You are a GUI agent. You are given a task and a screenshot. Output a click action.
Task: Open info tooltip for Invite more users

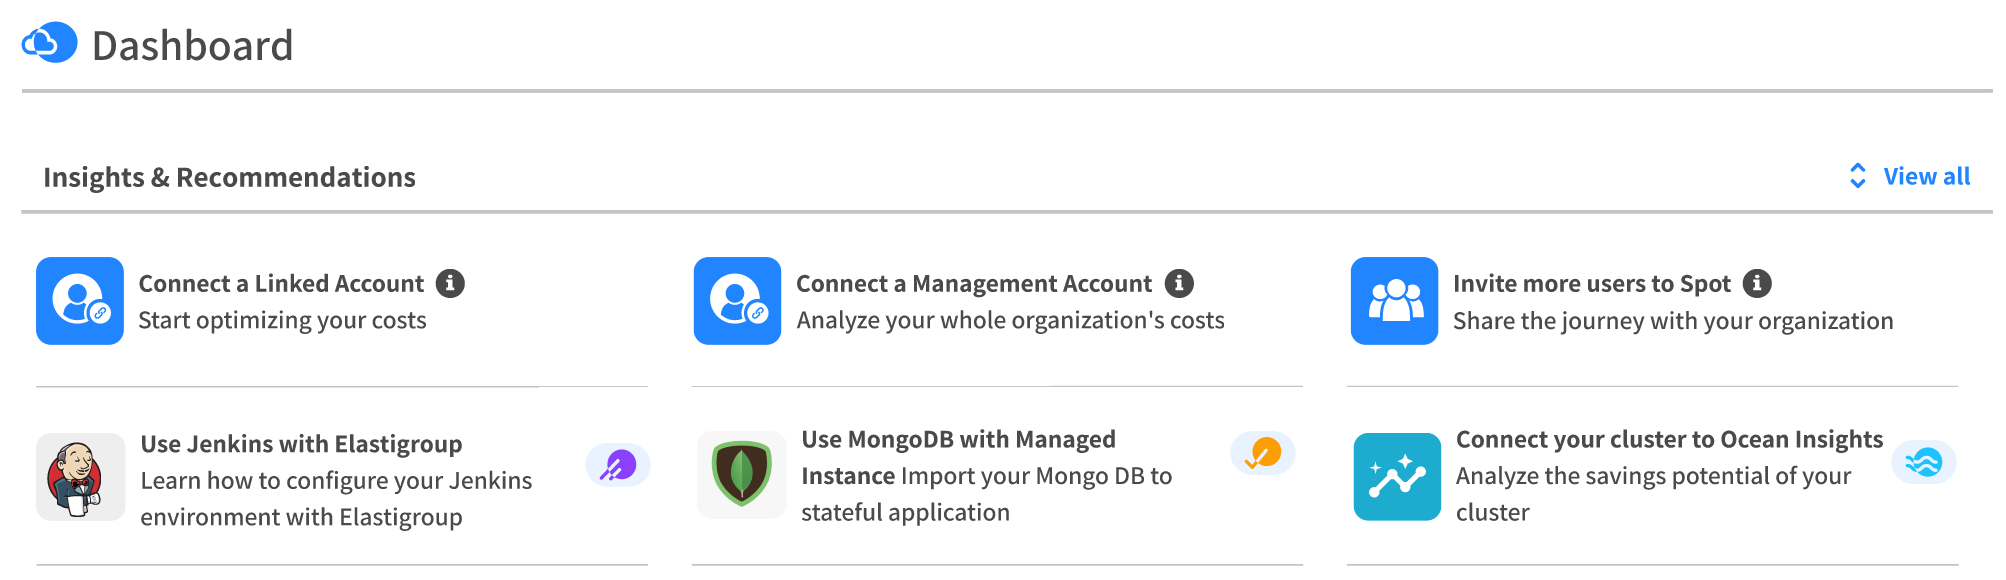1757,284
